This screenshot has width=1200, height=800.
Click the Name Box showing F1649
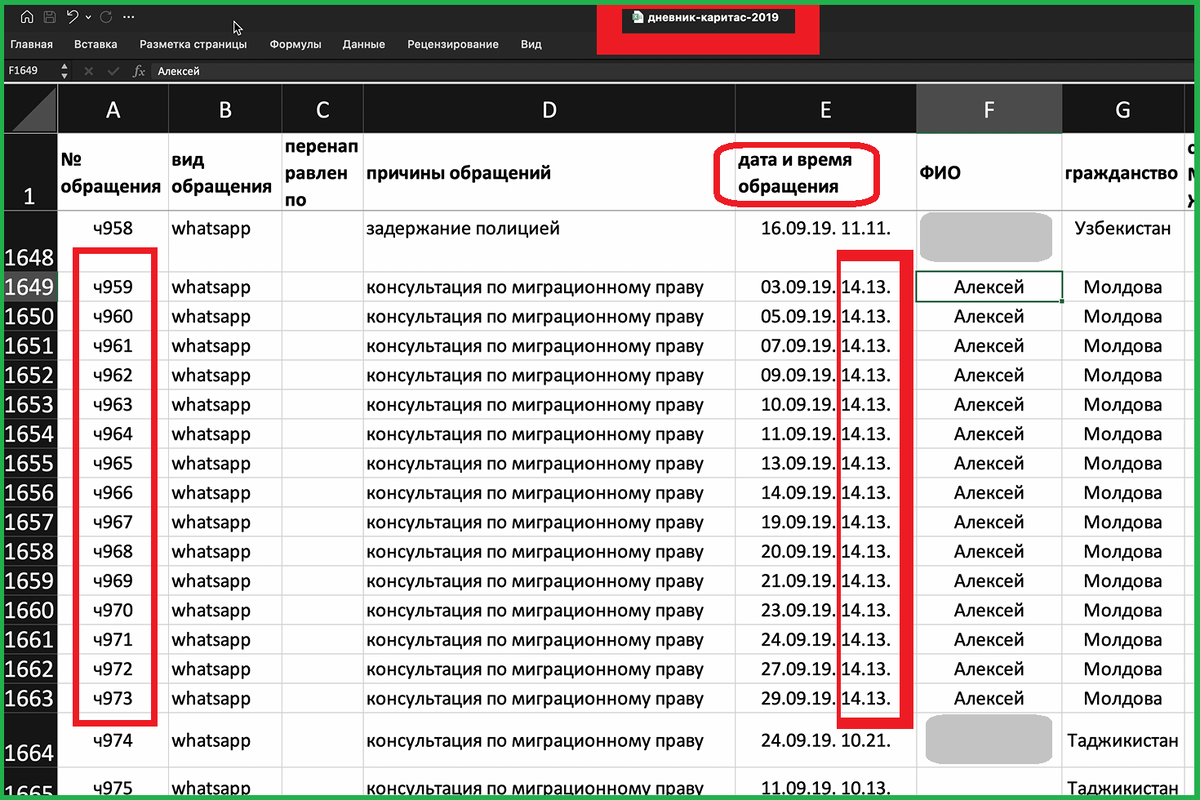(25, 71)
